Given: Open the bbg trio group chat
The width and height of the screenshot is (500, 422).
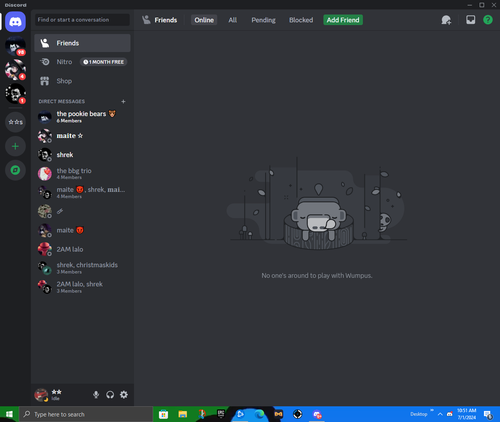Looking at the screenshot, I should [82, 174].
